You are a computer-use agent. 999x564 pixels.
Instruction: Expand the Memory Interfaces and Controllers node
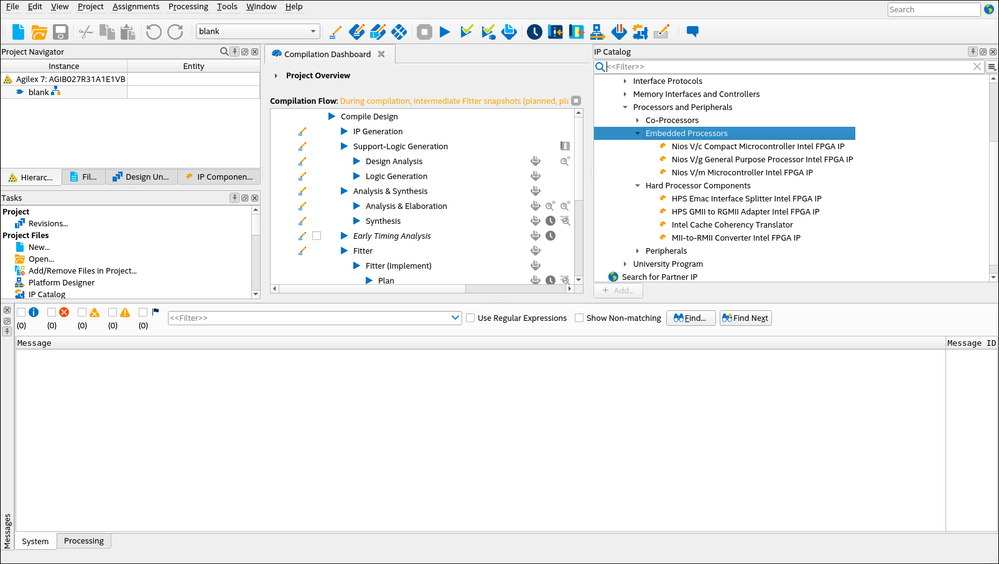(625, 94)
